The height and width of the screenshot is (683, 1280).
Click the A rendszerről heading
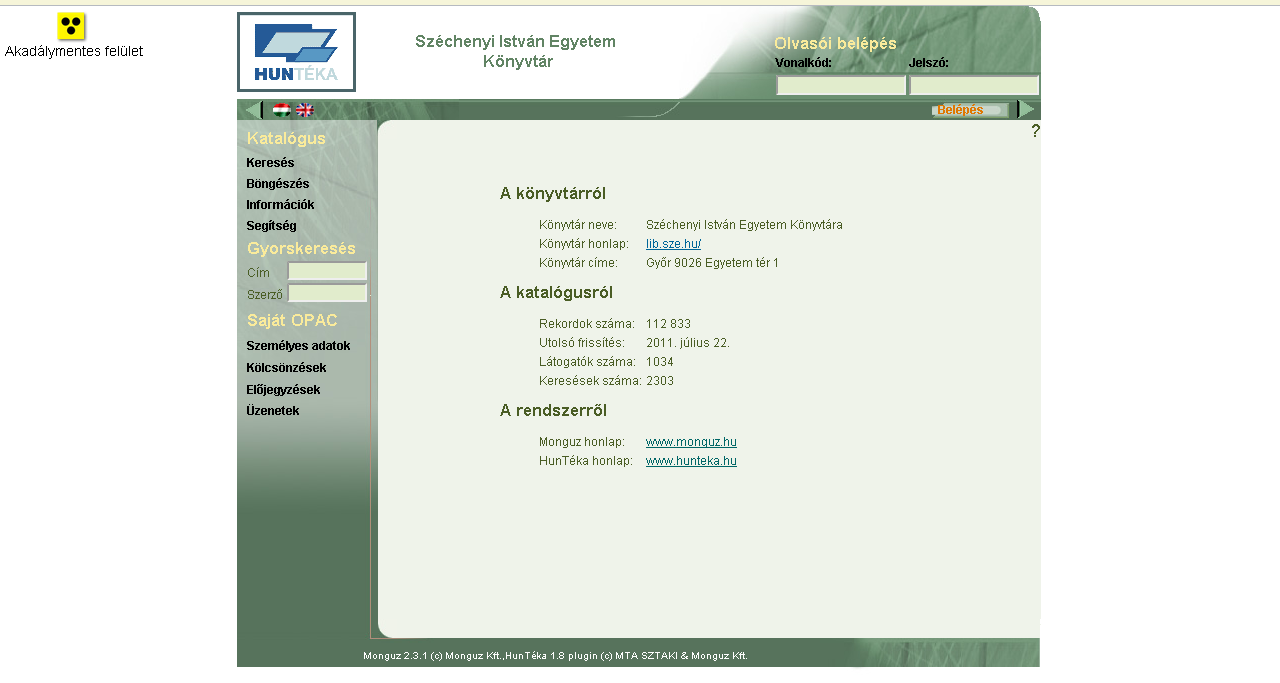(553, 411)
